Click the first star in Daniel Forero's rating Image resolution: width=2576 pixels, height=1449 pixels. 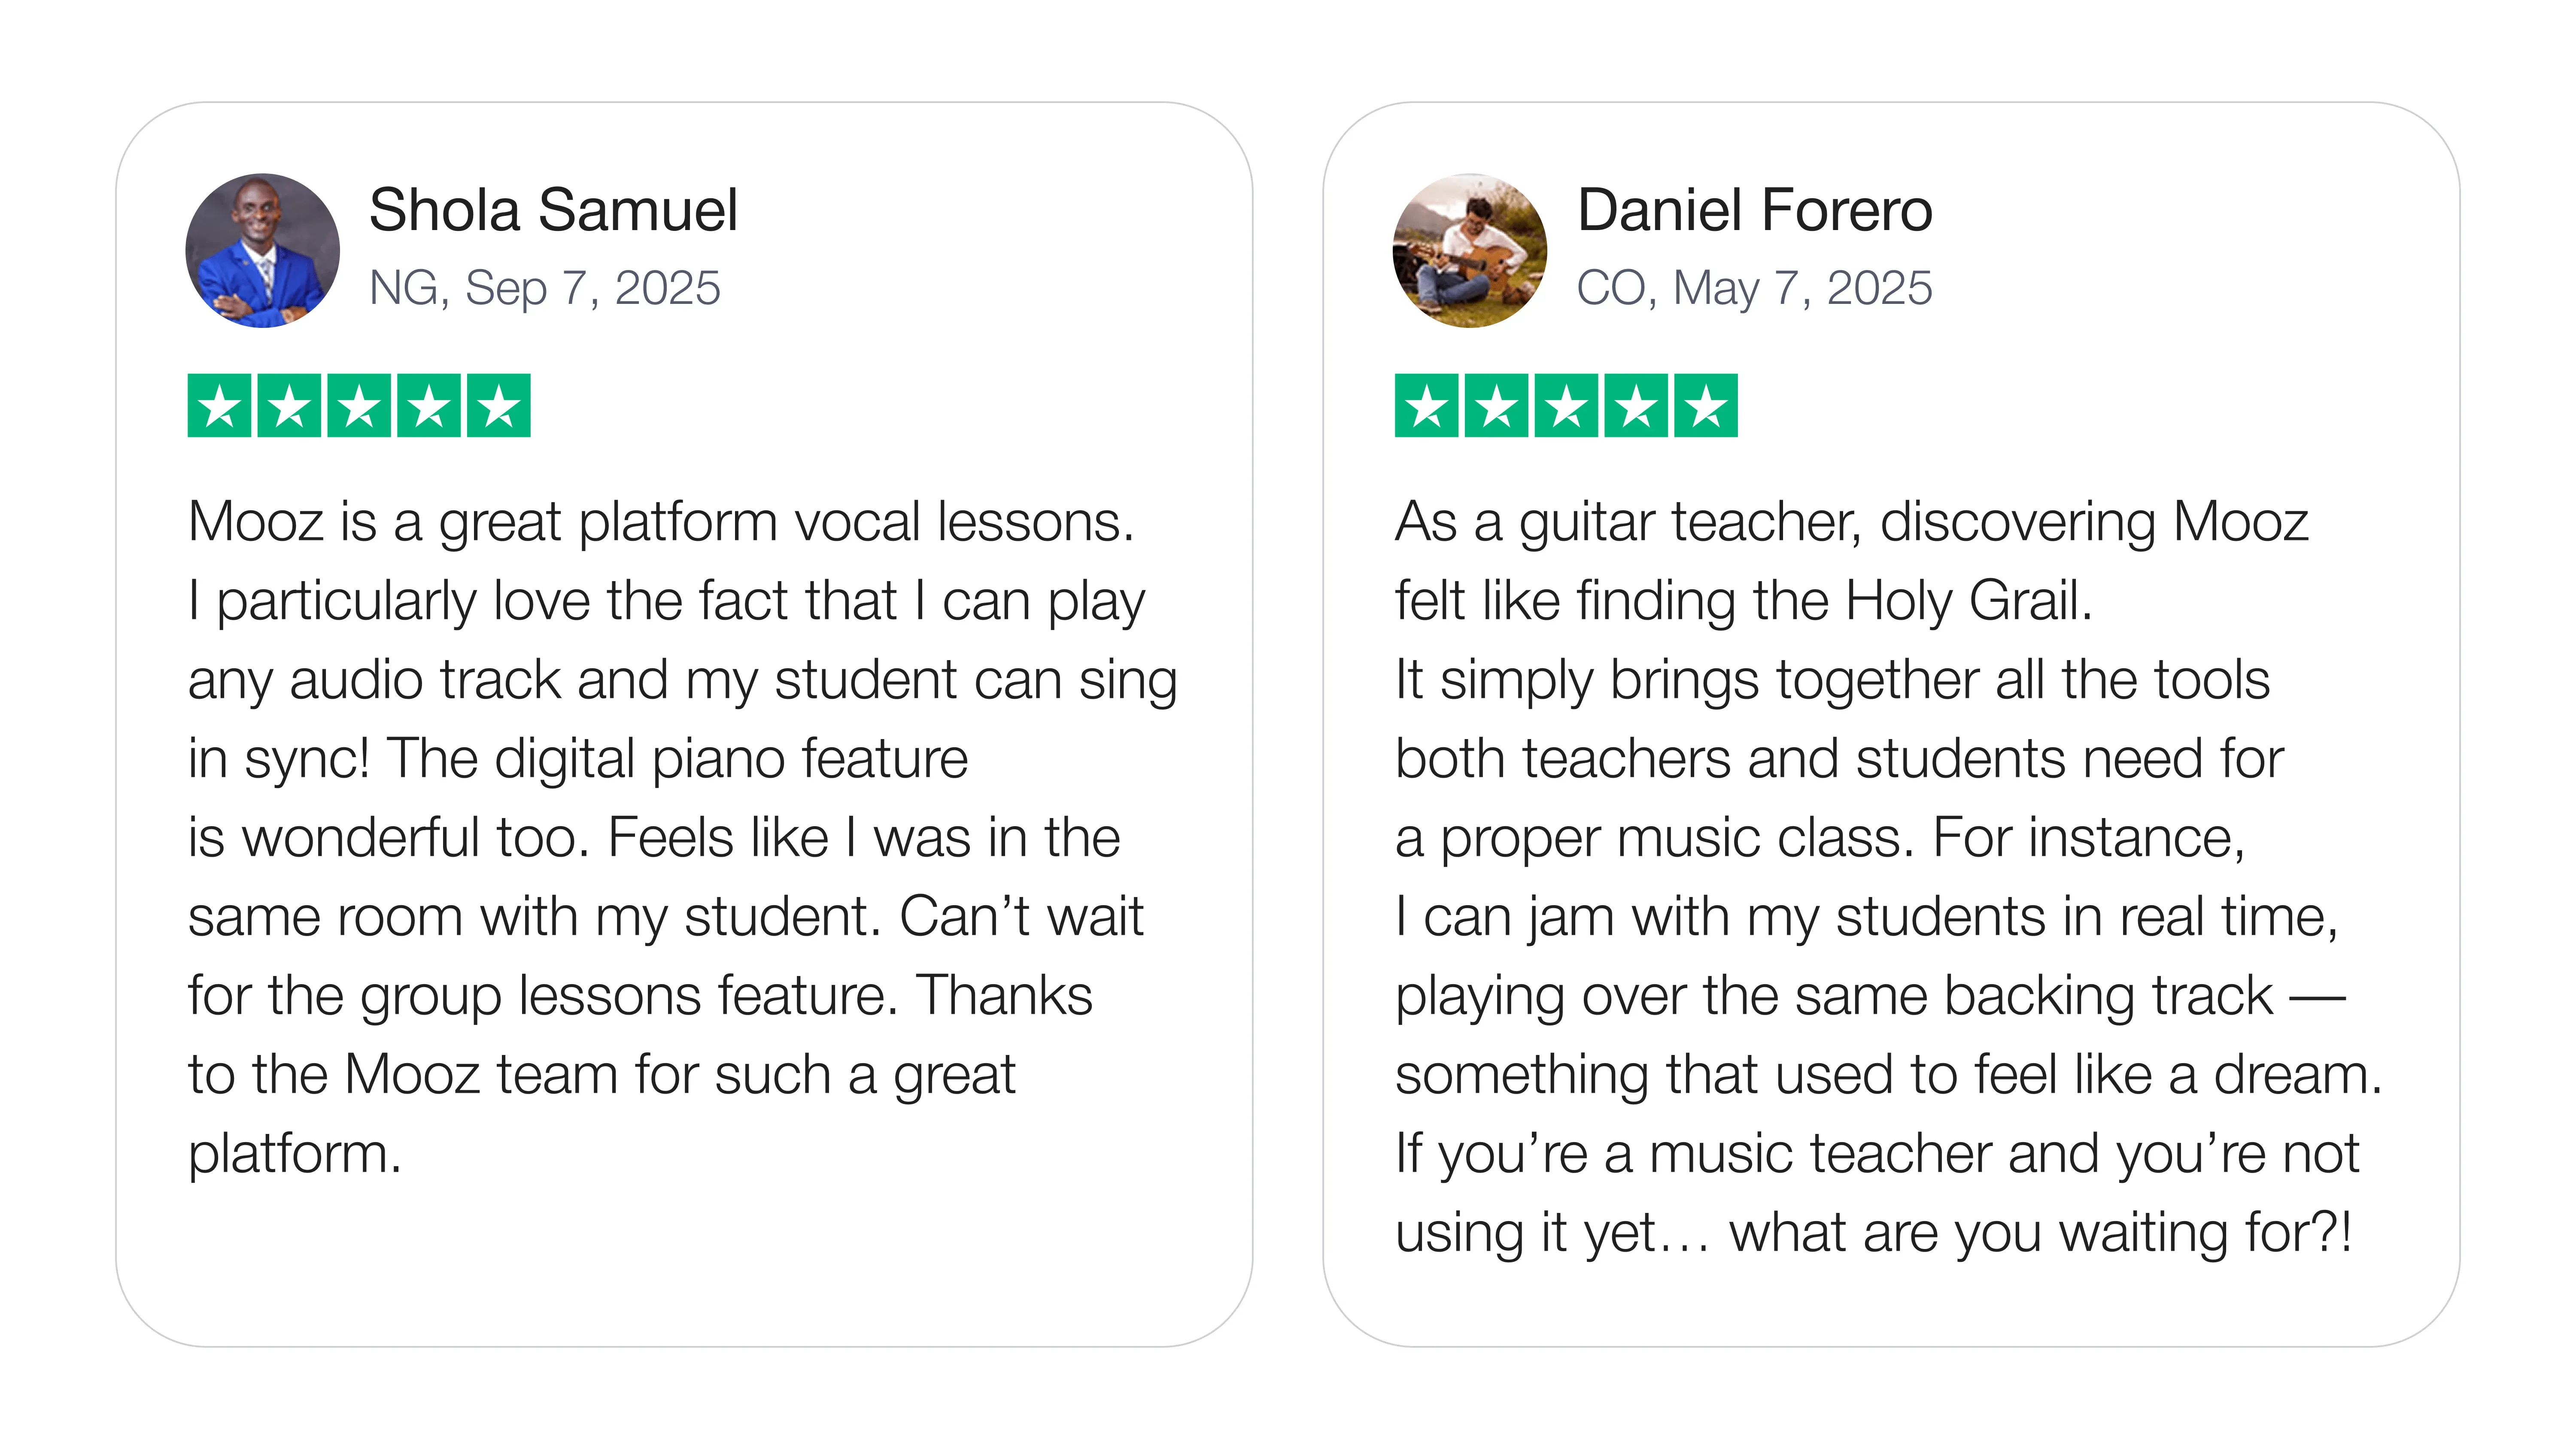point(1427,406)
